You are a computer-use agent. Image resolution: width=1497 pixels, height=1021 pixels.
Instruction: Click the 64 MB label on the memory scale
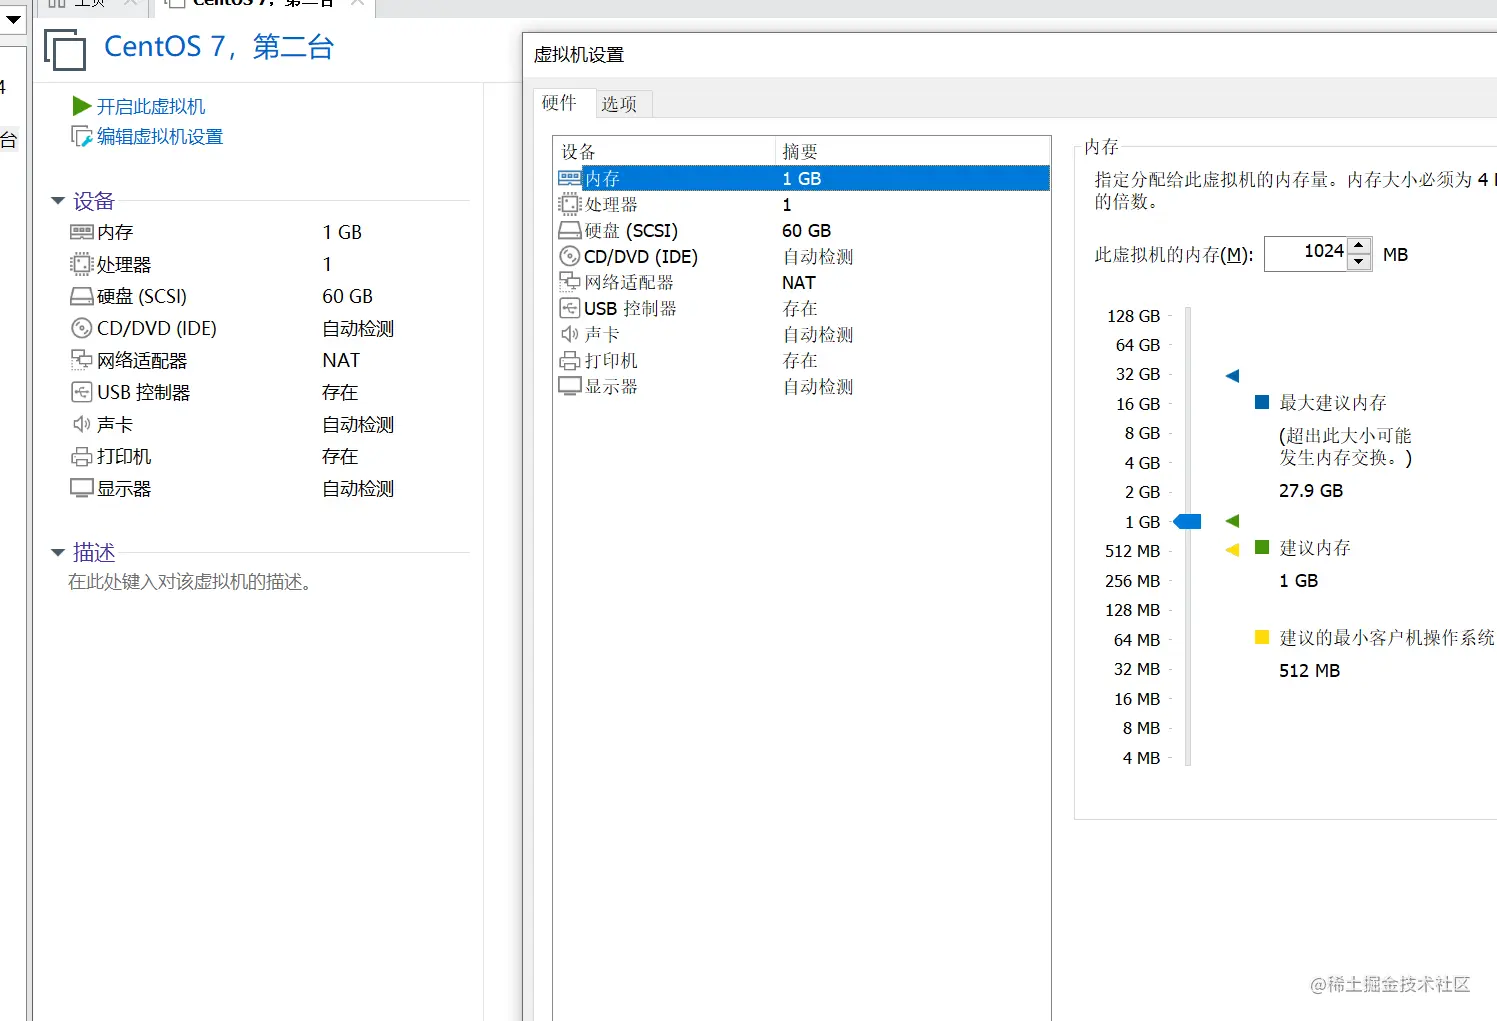point(1137,640)
